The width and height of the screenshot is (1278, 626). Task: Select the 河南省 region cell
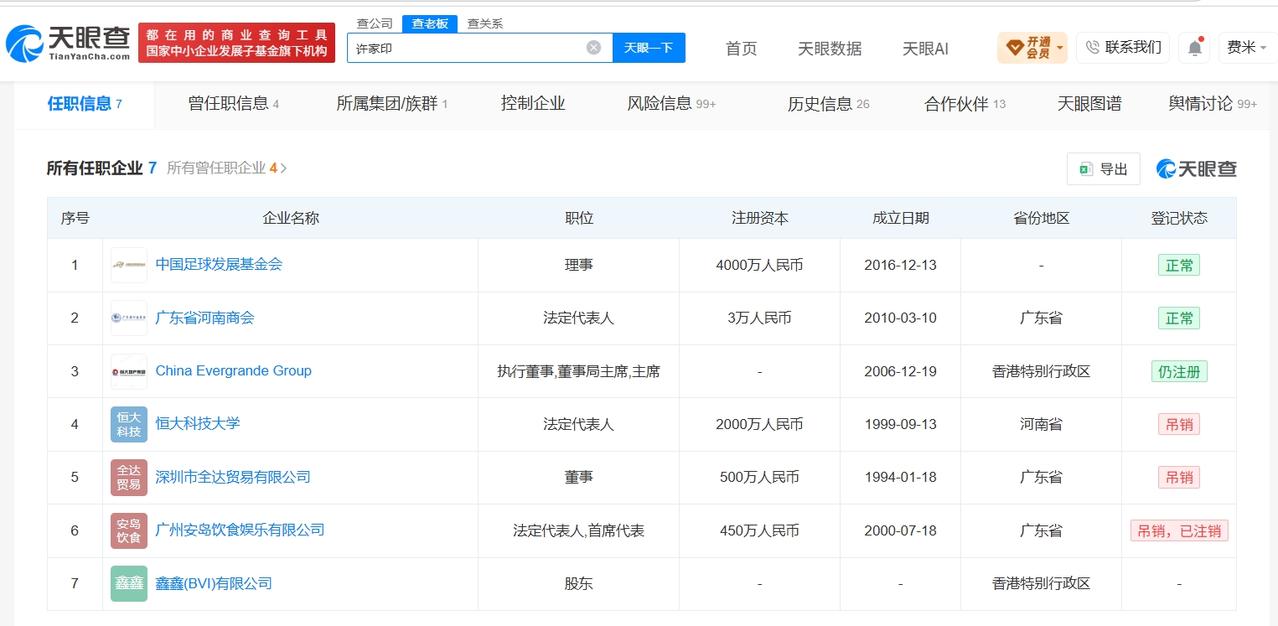(x=1041, y=424)
